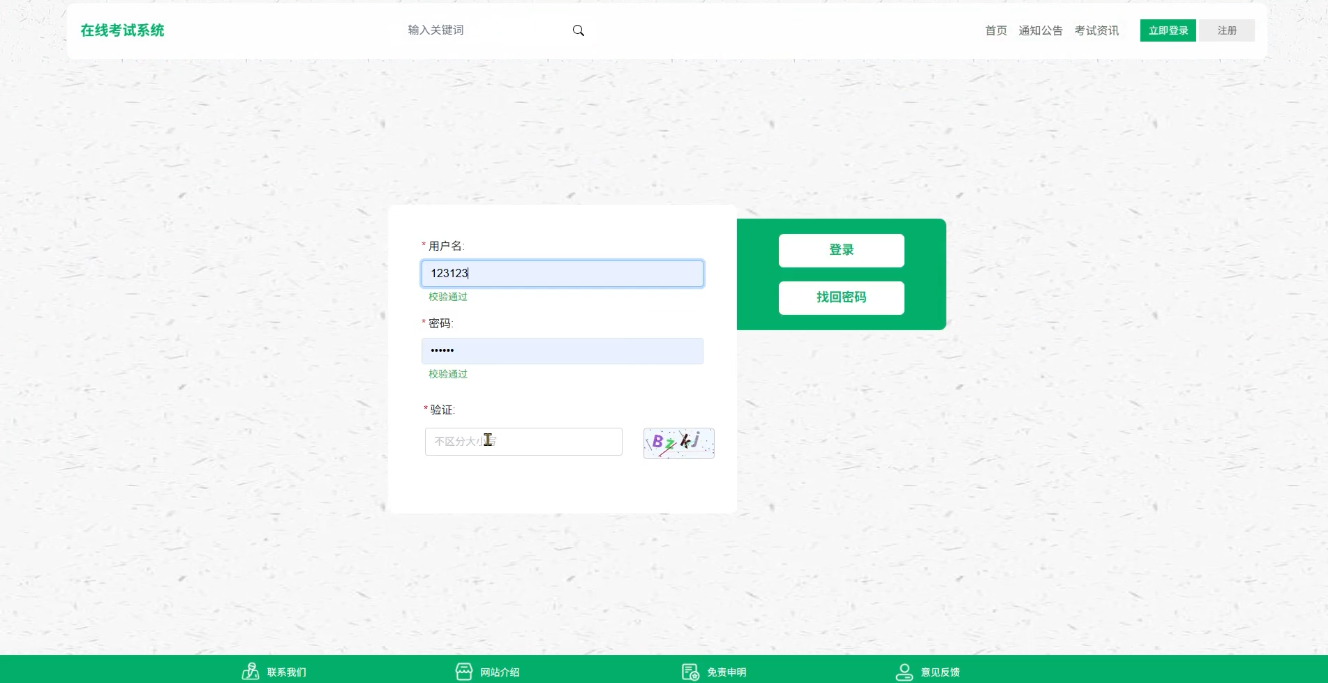Click the 在线考试系统 site logo
Viewport: 1328px width, 683px height.
[x=123, y=31]
